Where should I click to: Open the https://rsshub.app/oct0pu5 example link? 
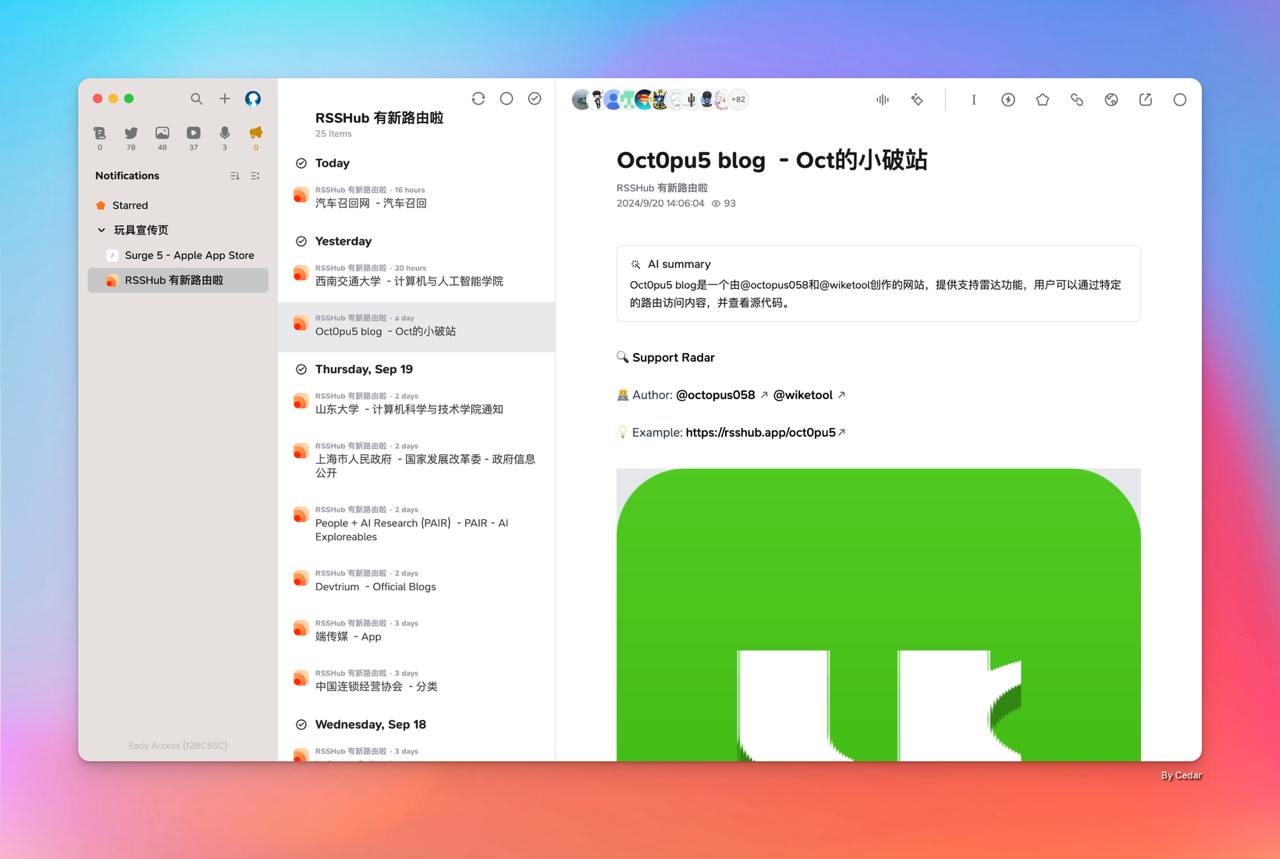pos(761,433)
